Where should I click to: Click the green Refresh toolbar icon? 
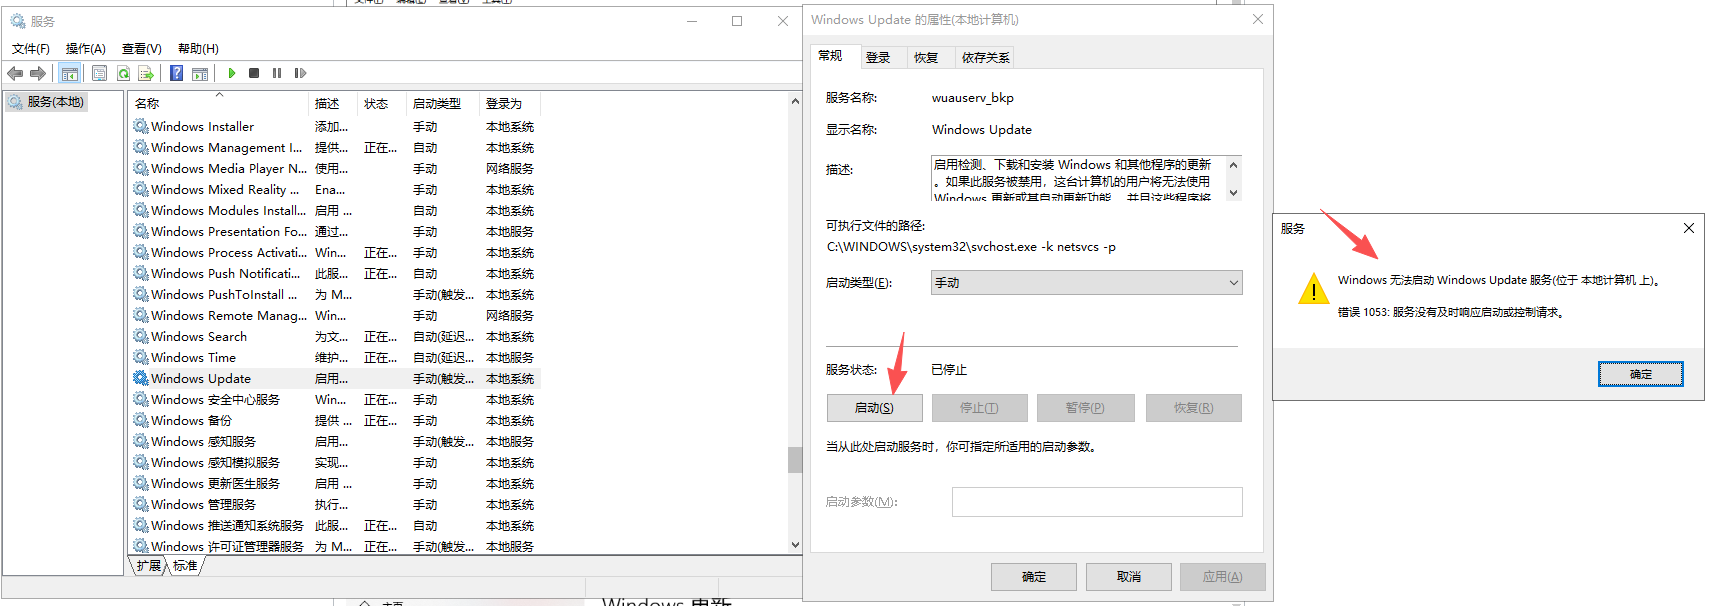(123, 73)
